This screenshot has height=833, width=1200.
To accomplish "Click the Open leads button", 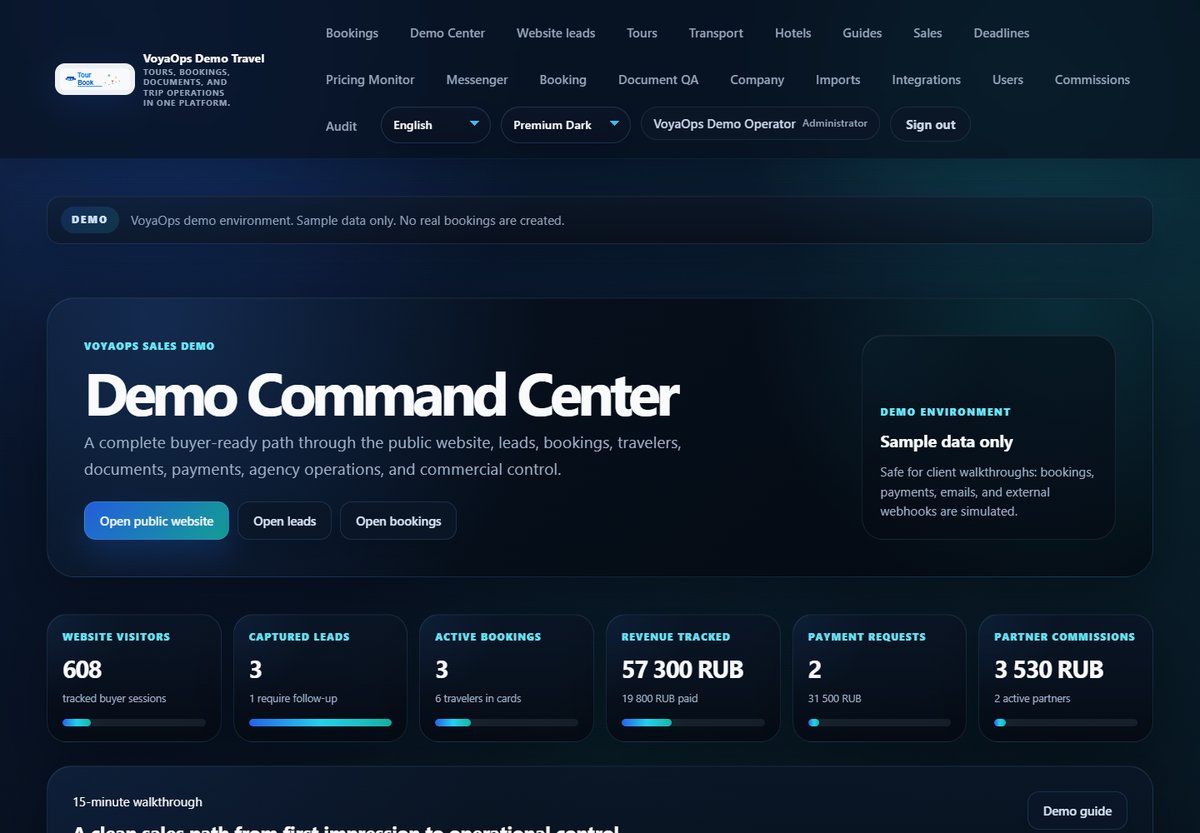I will [284, 521].
